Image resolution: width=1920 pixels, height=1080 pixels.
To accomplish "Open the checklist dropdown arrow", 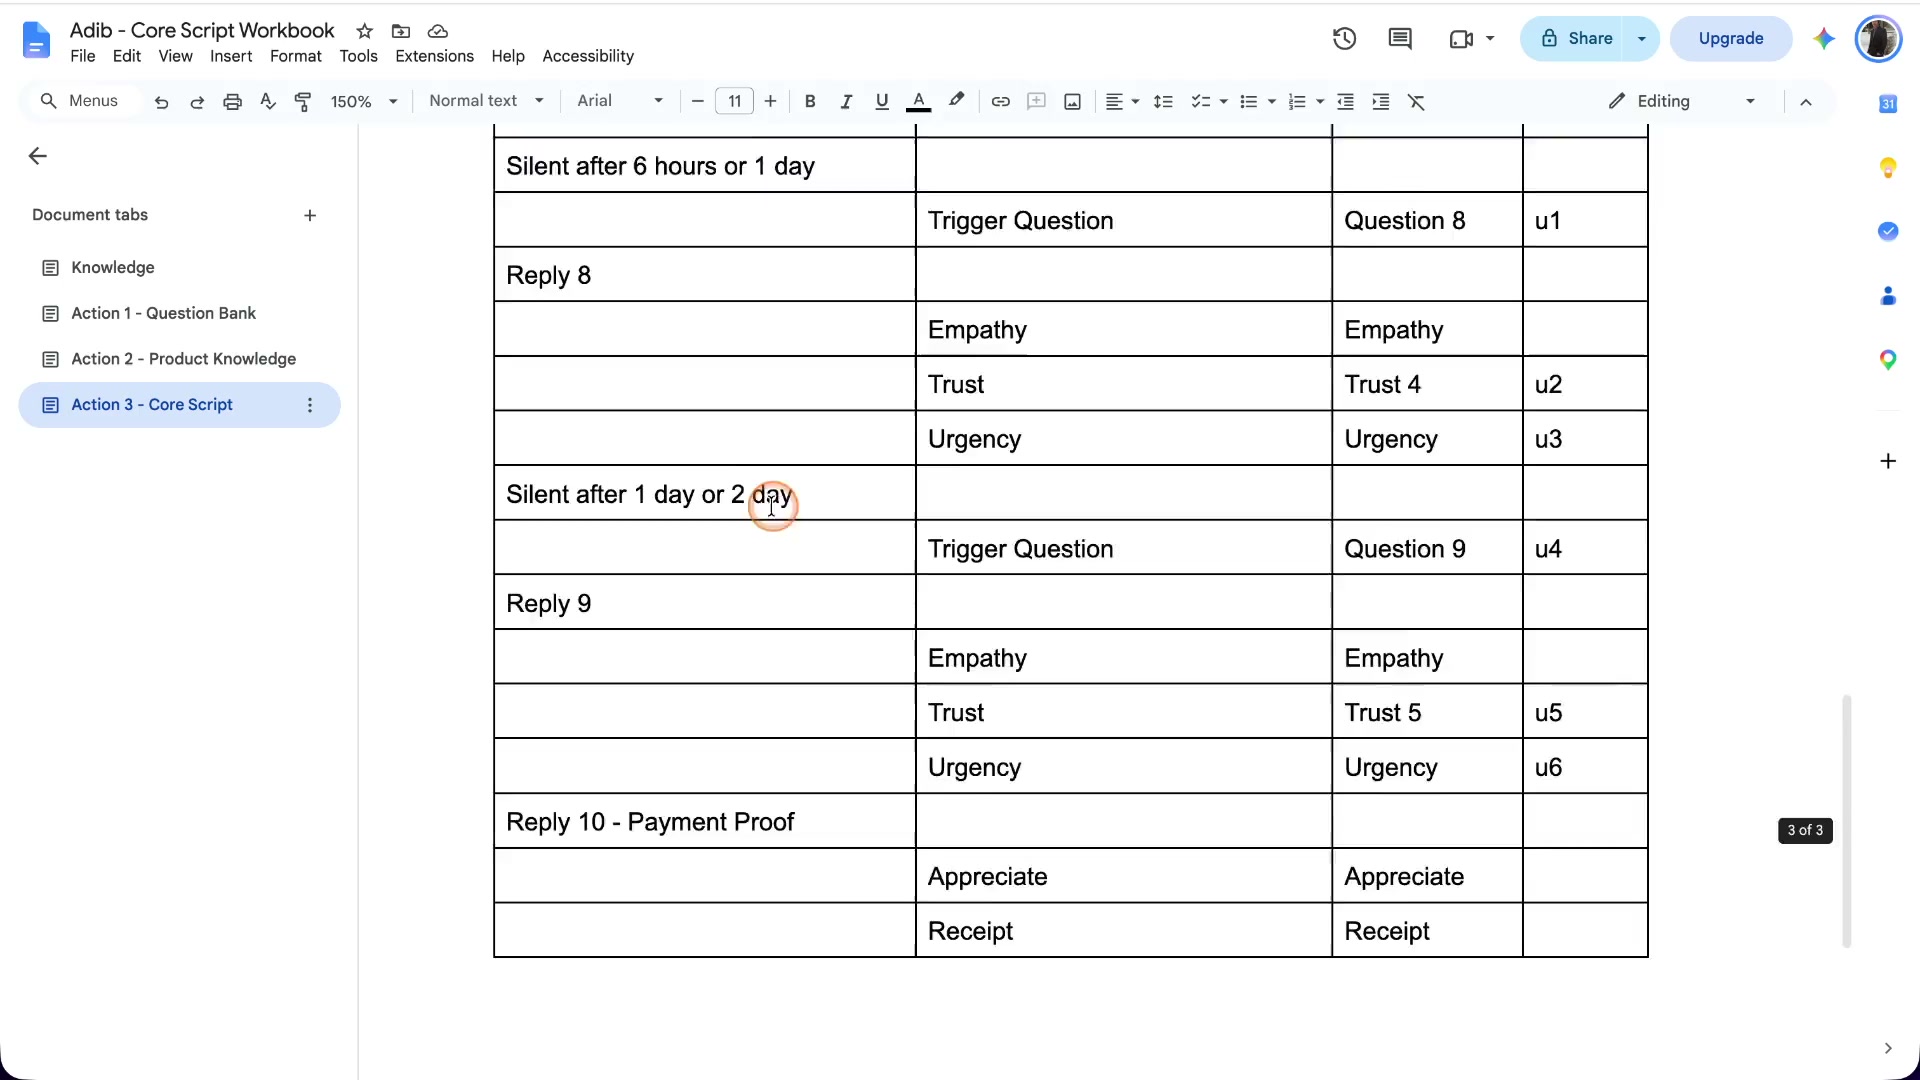I will click(1224, 101).
